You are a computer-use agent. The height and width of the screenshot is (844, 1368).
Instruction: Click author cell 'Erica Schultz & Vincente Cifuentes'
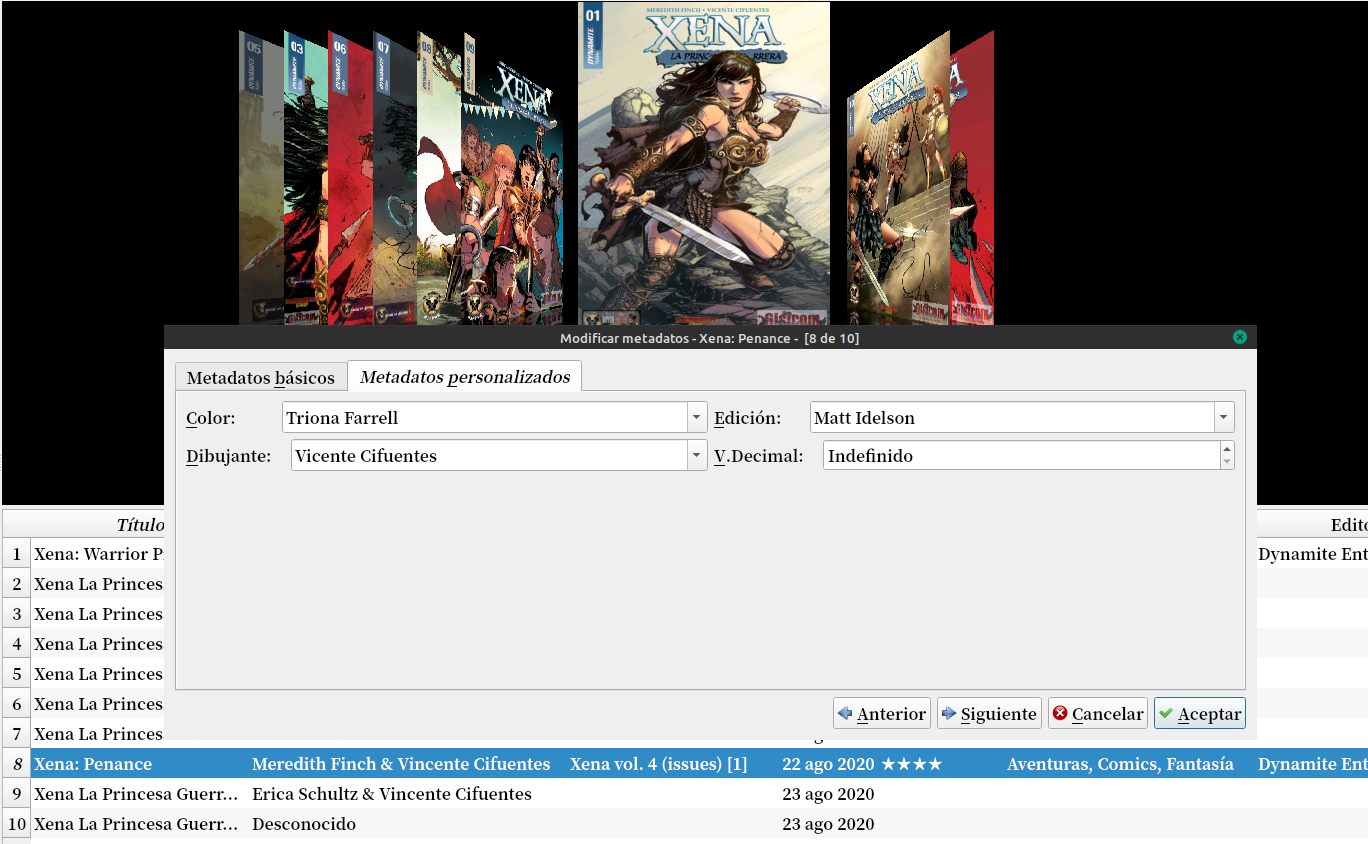[392, 794]
